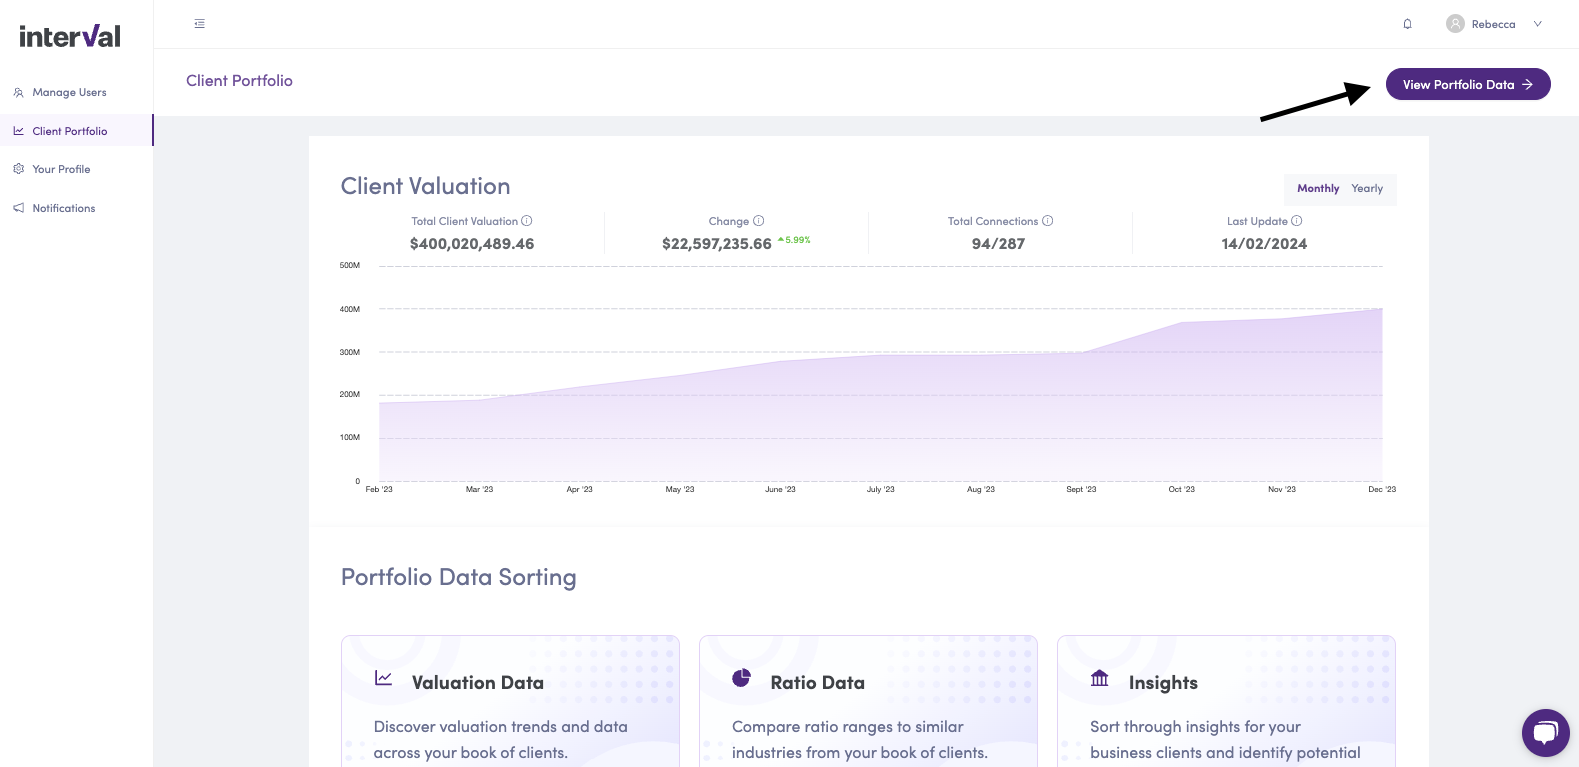1579x767 pixels.
Task: Open the notifications bell icon
Action: point(1407,24)
